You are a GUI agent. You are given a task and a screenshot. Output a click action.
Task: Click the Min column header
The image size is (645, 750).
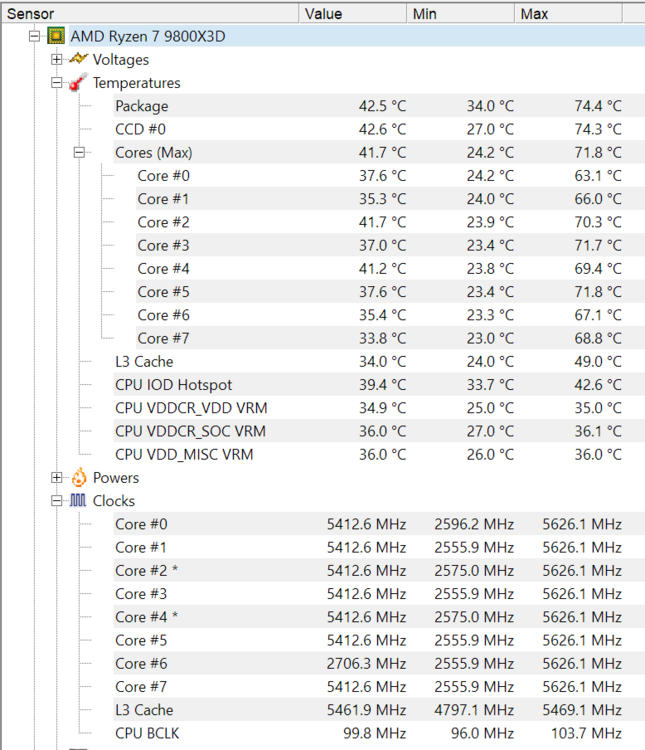click(x=460, y=14)
